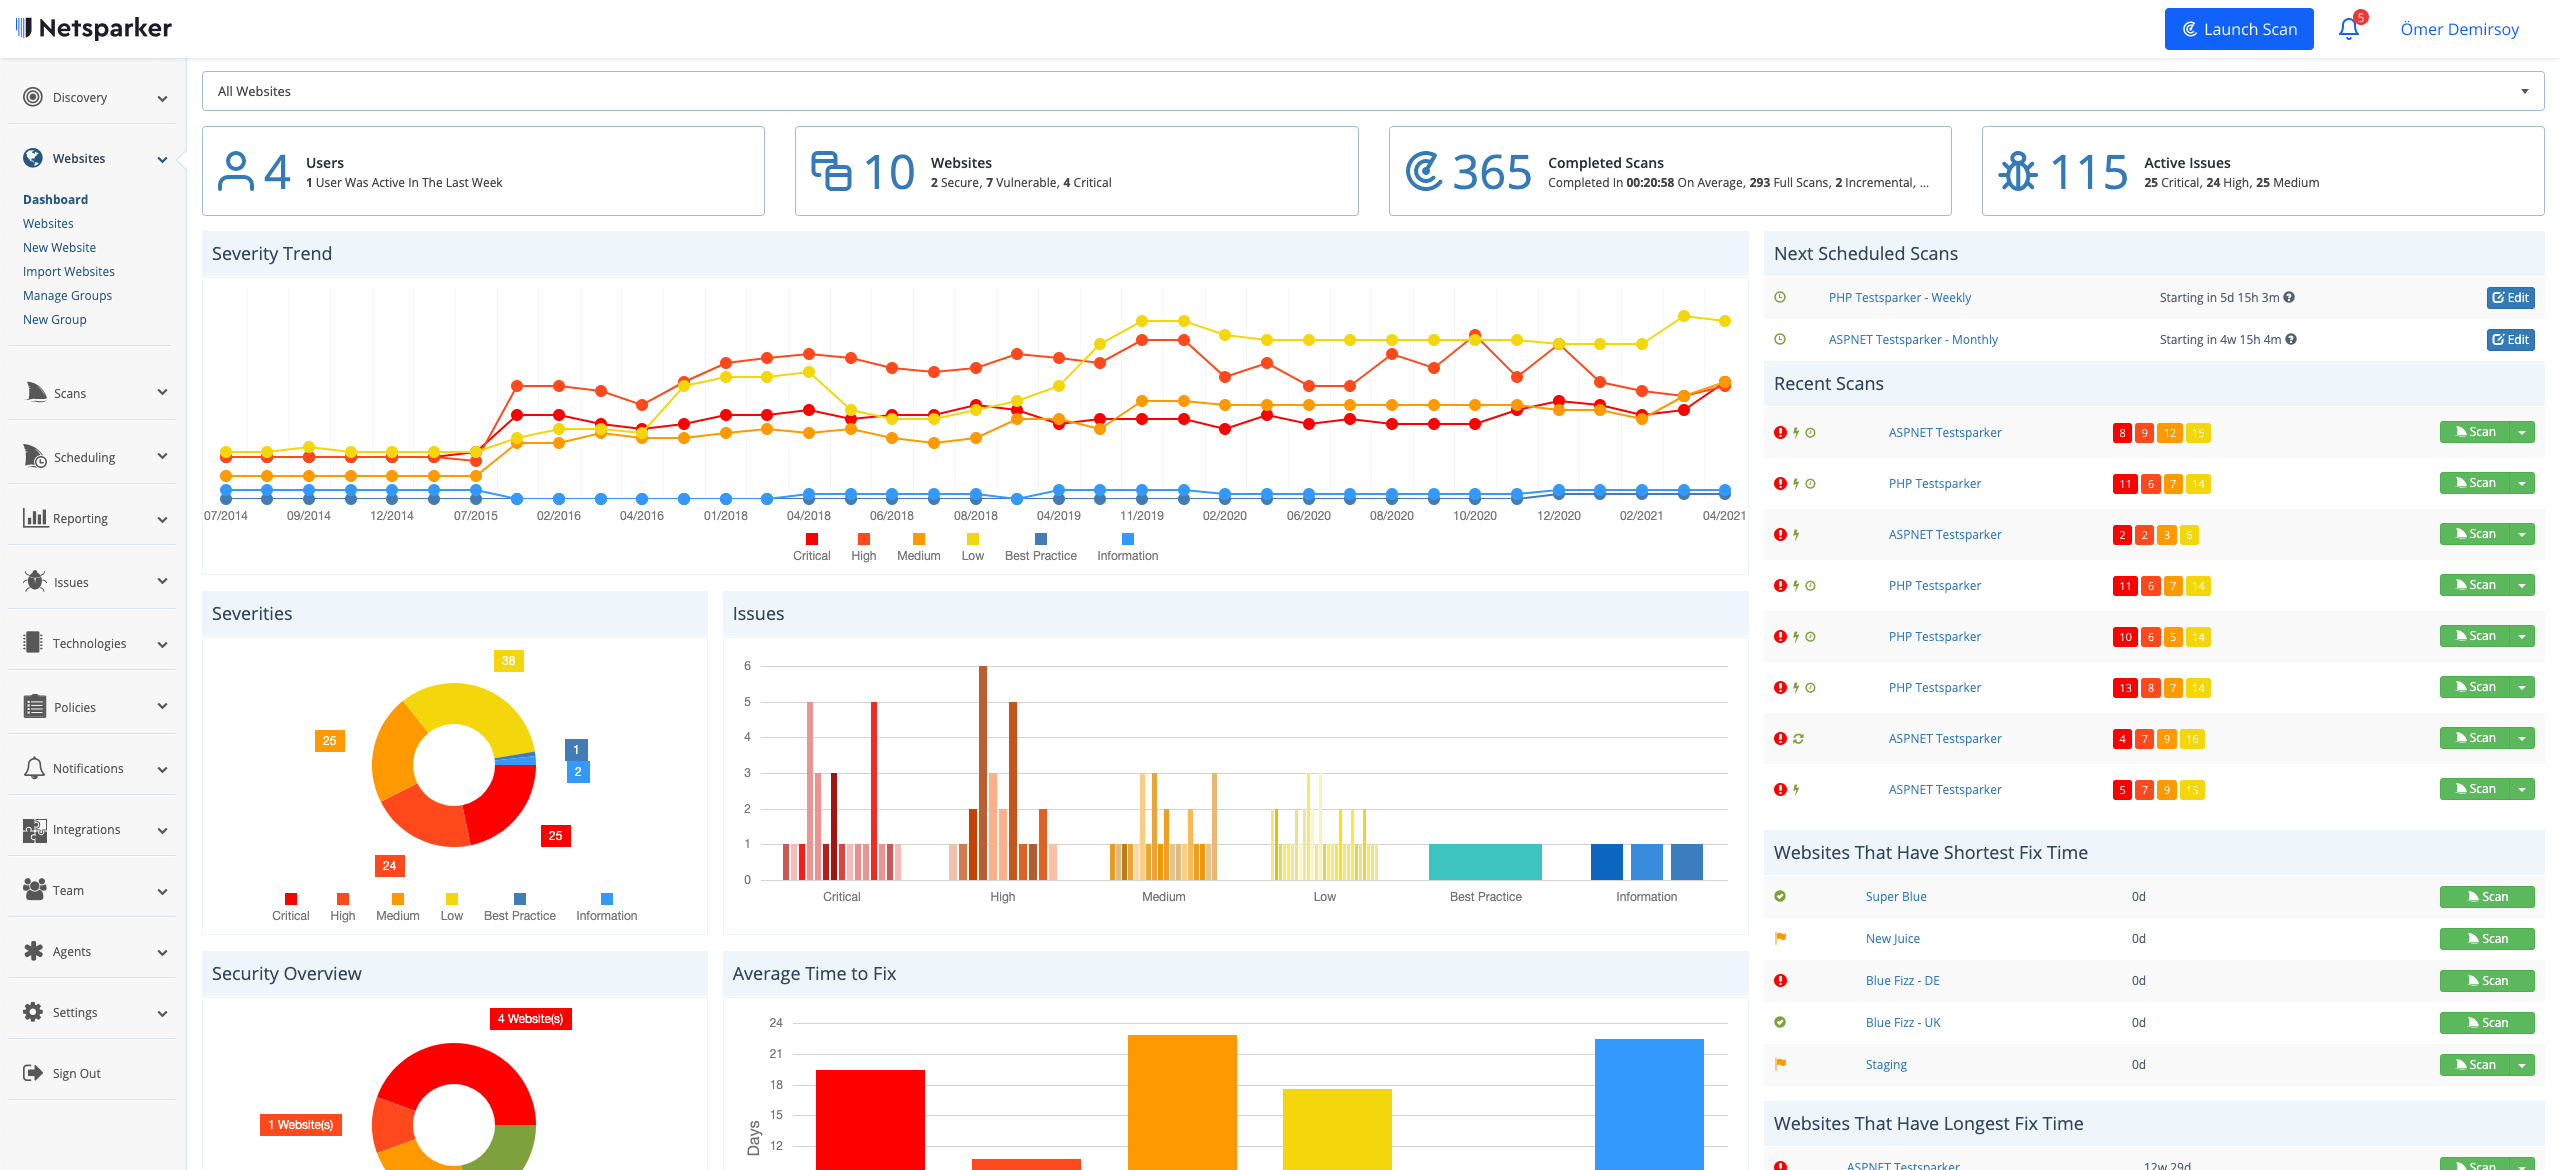Viewport: 2560px width, 1170px height.
Task: Click the notifications bell icon in header
Action: tap(2348, 29)
